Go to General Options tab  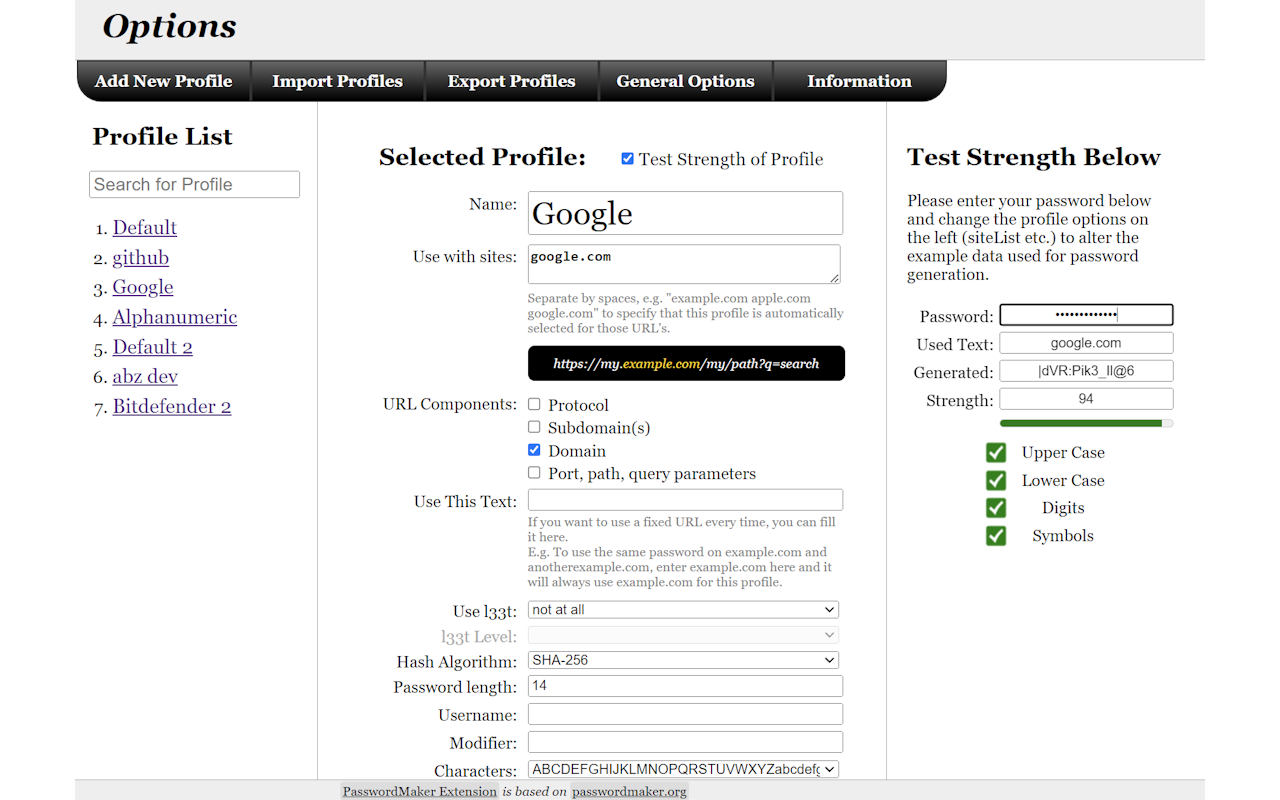(685, 81)
